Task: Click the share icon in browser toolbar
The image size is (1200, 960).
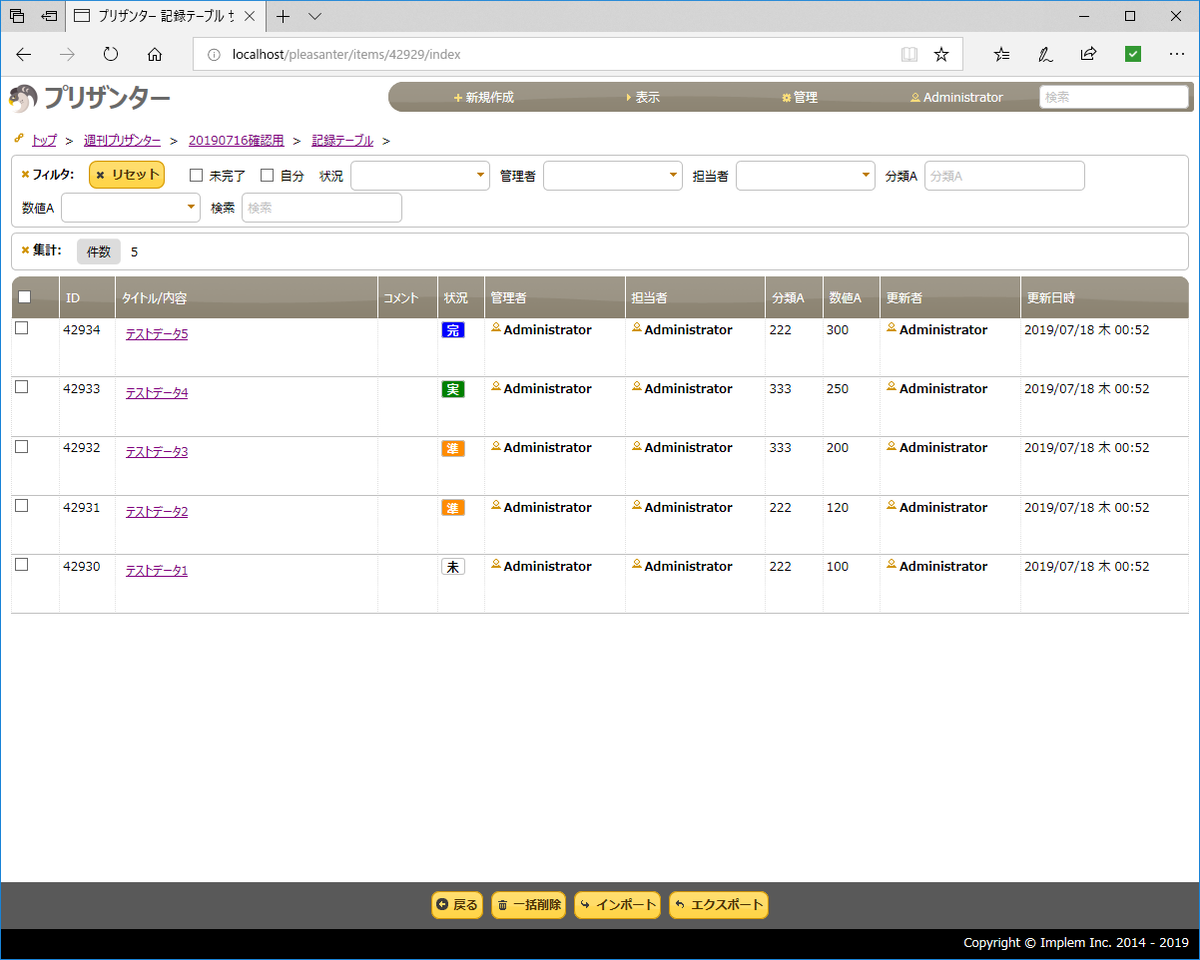Action: click(x=1088, y=54)
